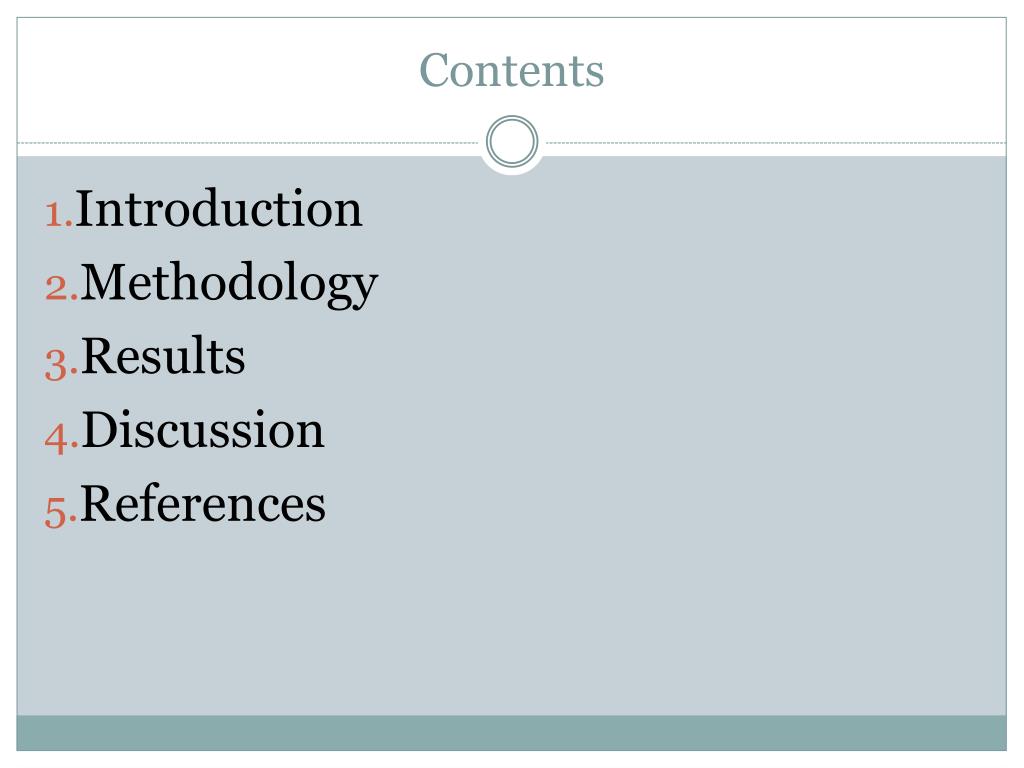The height and width of the screenshot is (768, 1024).
Task: Click the orange number 1 bullet
Action: click(x=59, y=215)
